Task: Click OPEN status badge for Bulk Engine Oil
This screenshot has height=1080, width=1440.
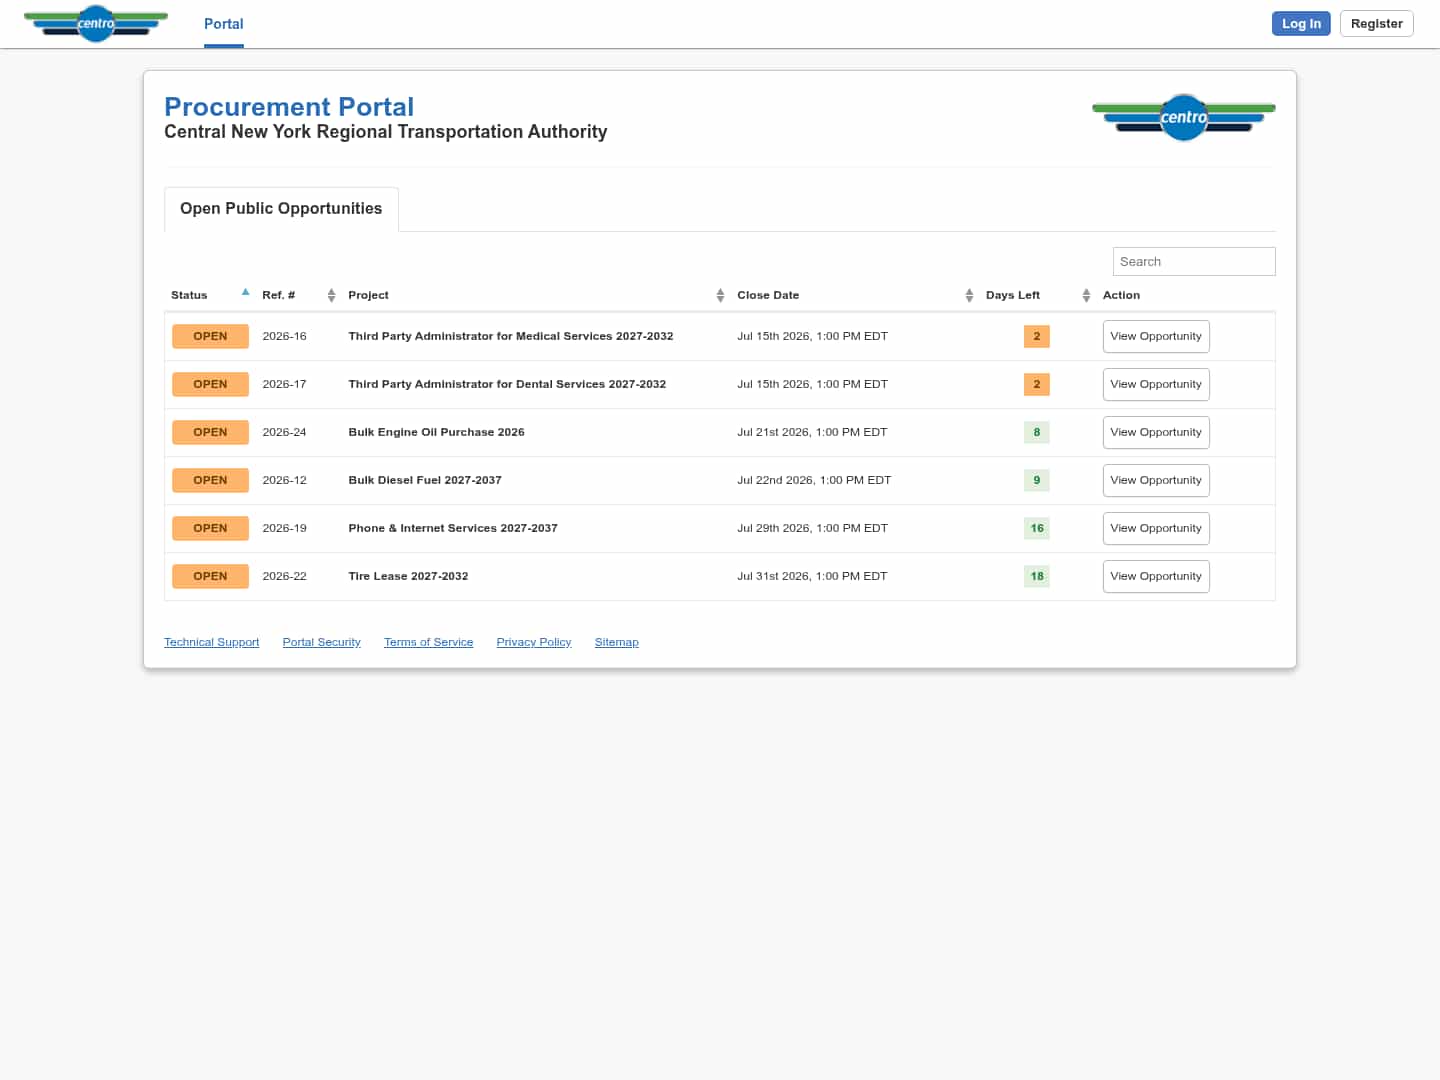Action: coord(210,432)
